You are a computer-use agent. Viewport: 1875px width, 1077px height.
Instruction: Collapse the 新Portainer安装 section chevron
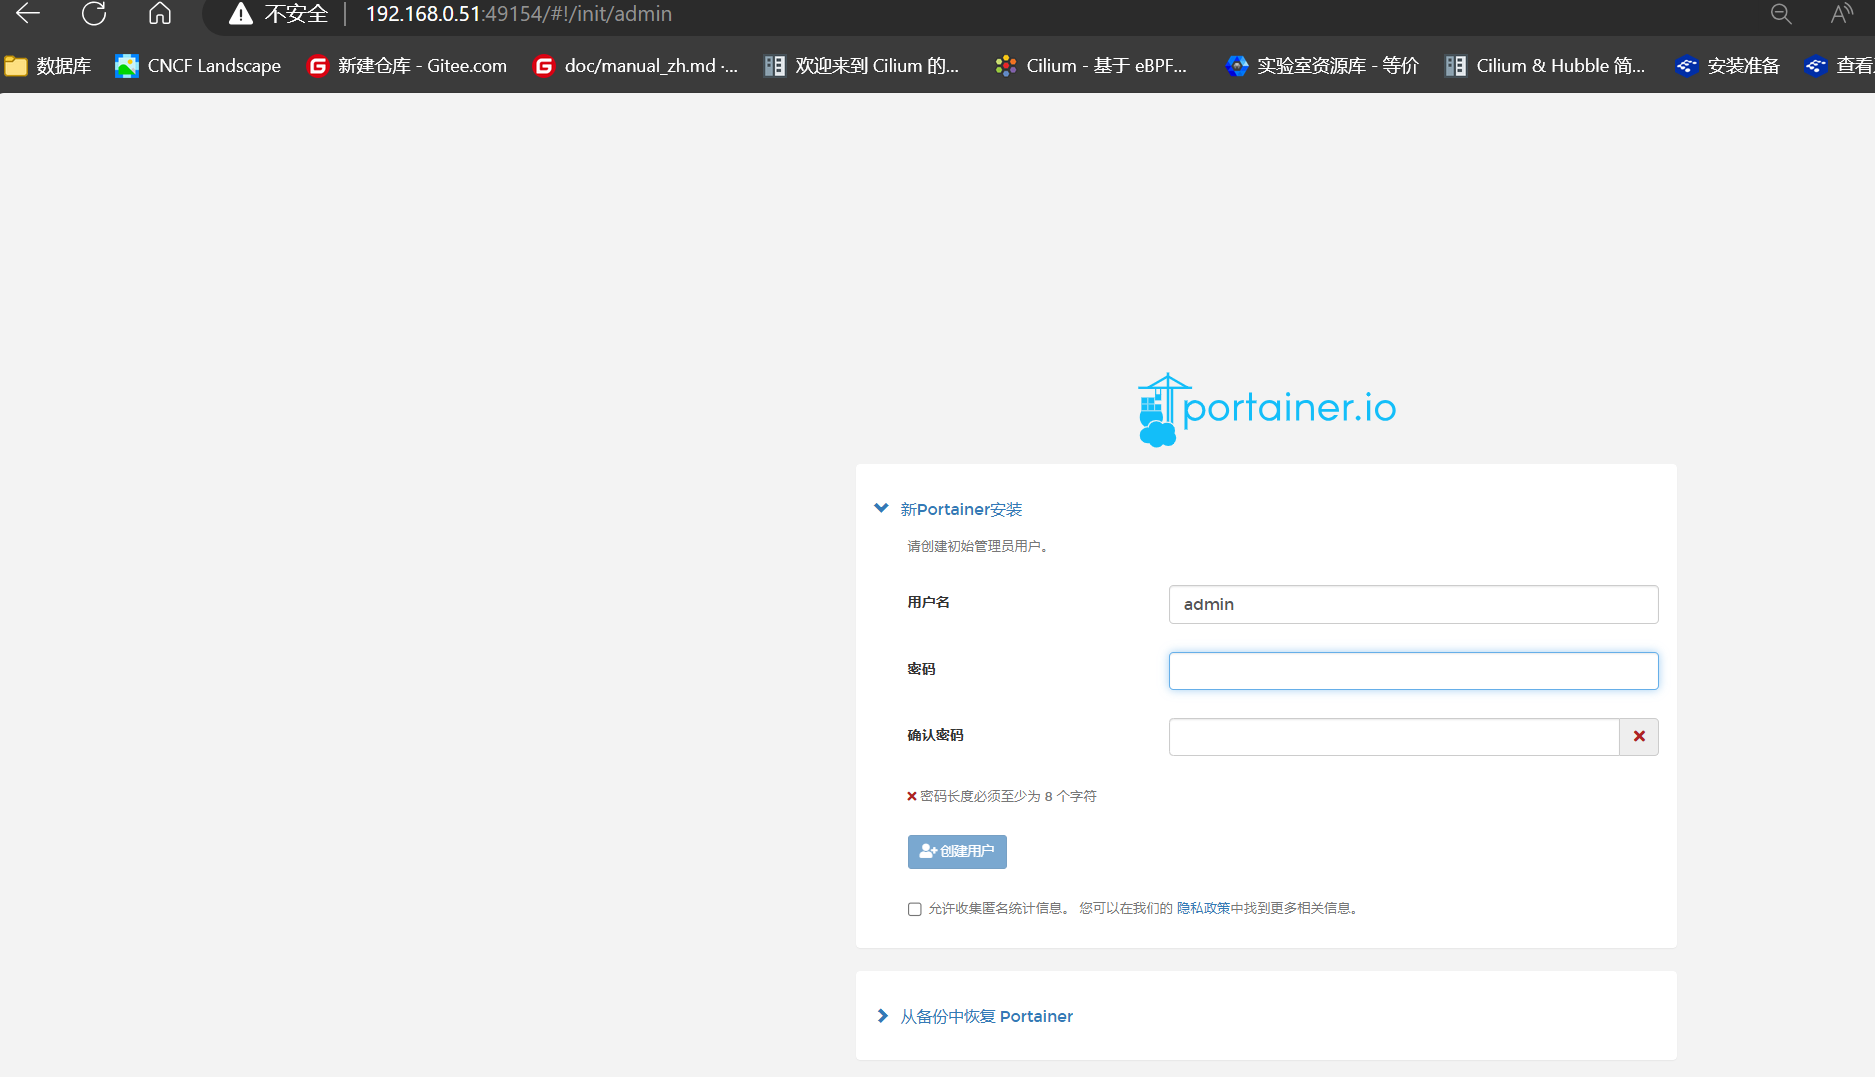click(881, 509)
